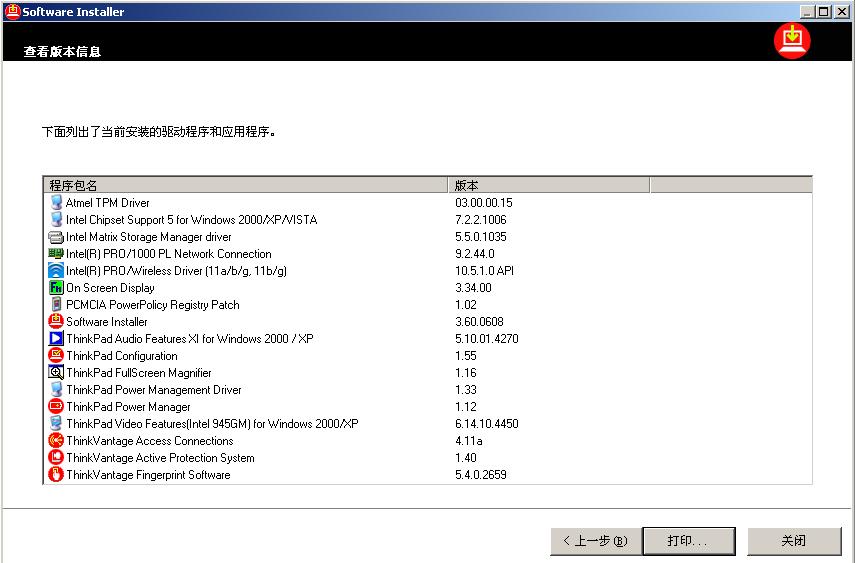The height and width of the screenshot is (563, 855).
Task: Select ThinkVantage Access Connections entry
Action: 150,440
